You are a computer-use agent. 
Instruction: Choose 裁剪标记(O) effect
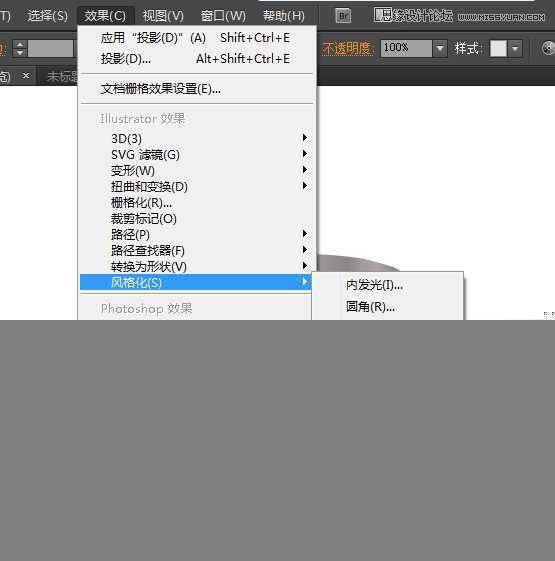click(x=195, y=218)
